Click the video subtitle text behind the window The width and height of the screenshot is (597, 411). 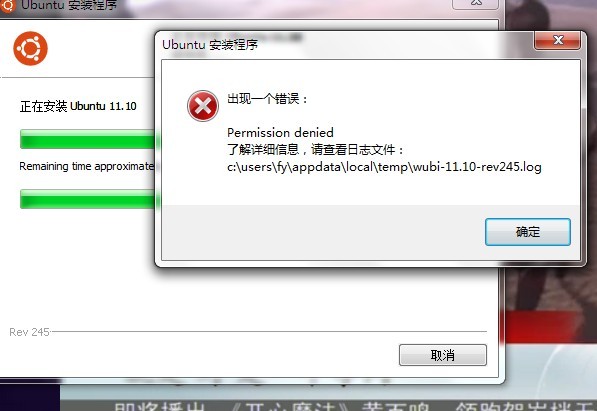pos(354,405)
